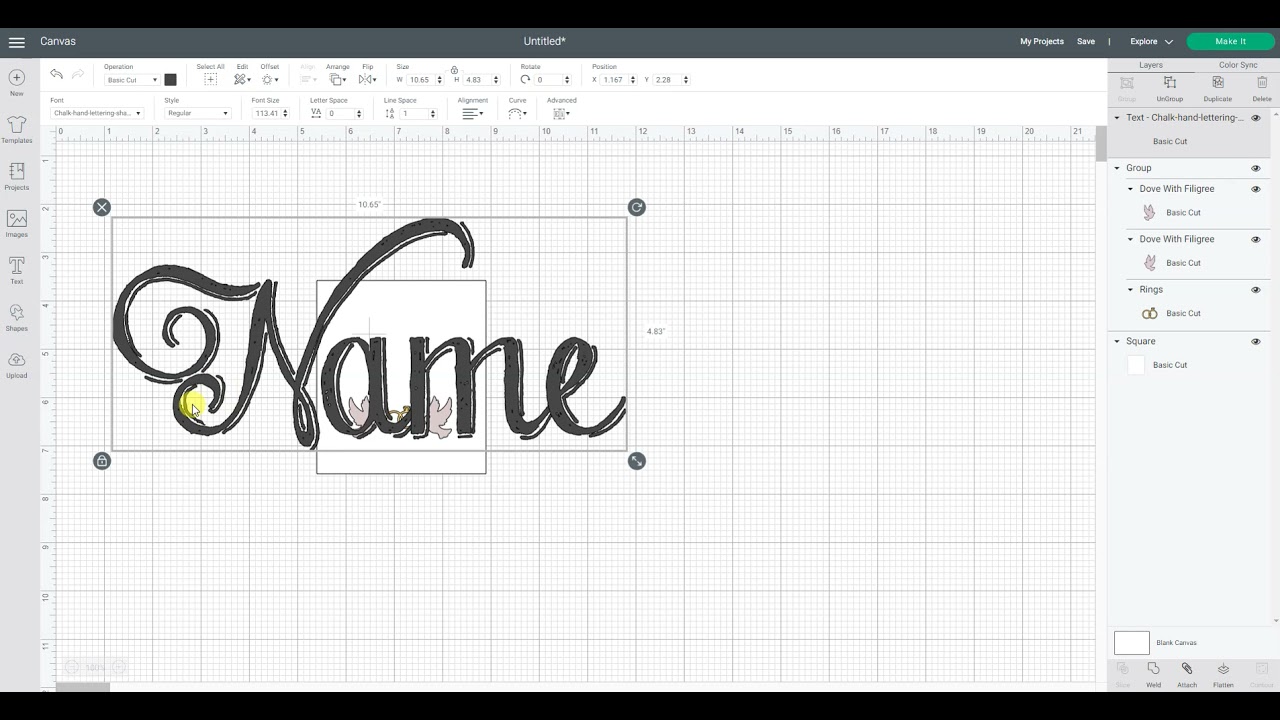
Task: Click the Undo arrow
Action: [57, 74]
